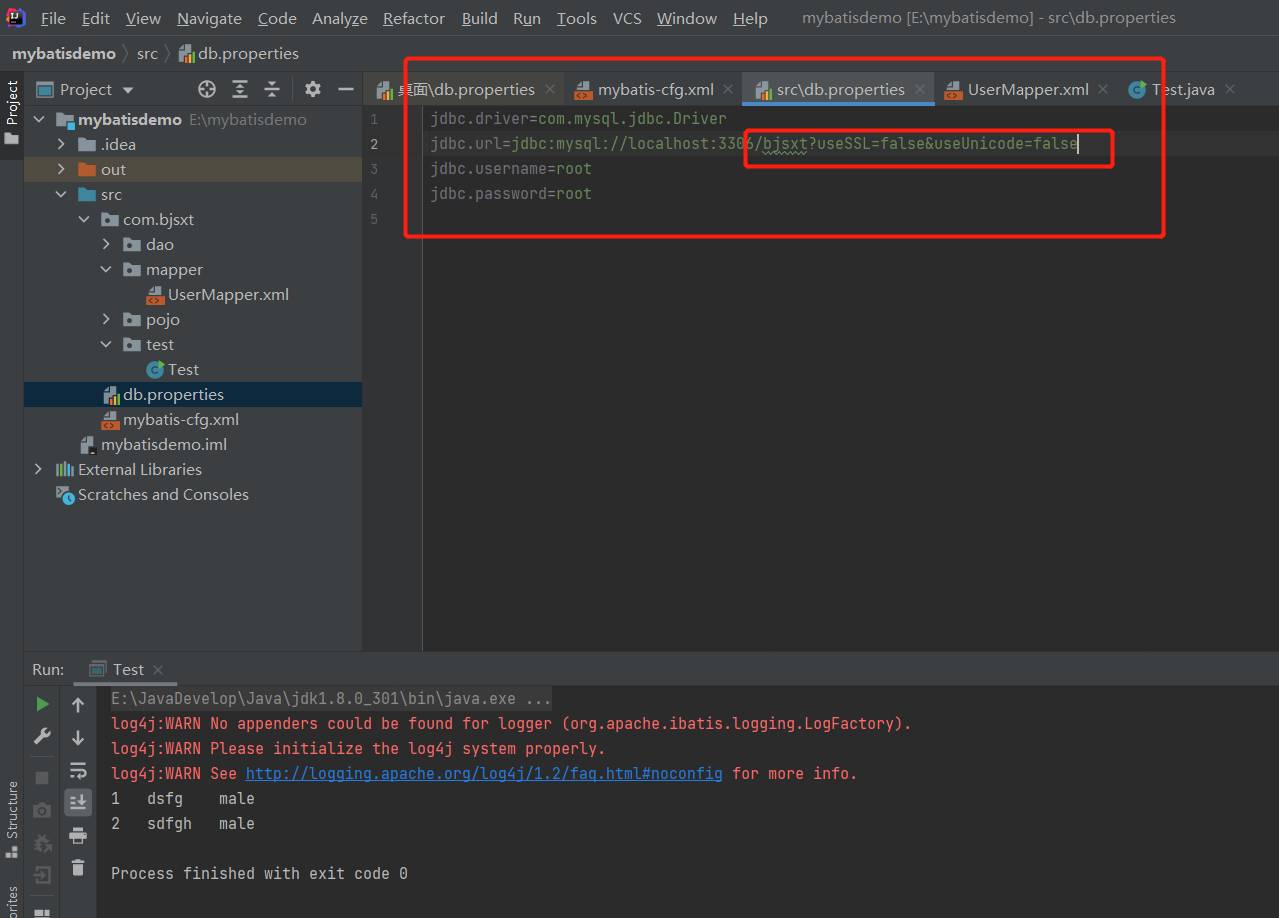Expand the pojo package arrow
Image resolution: width=1279 pixels, height=918 pixels.
pyautogui.click(x=106, y=320)
